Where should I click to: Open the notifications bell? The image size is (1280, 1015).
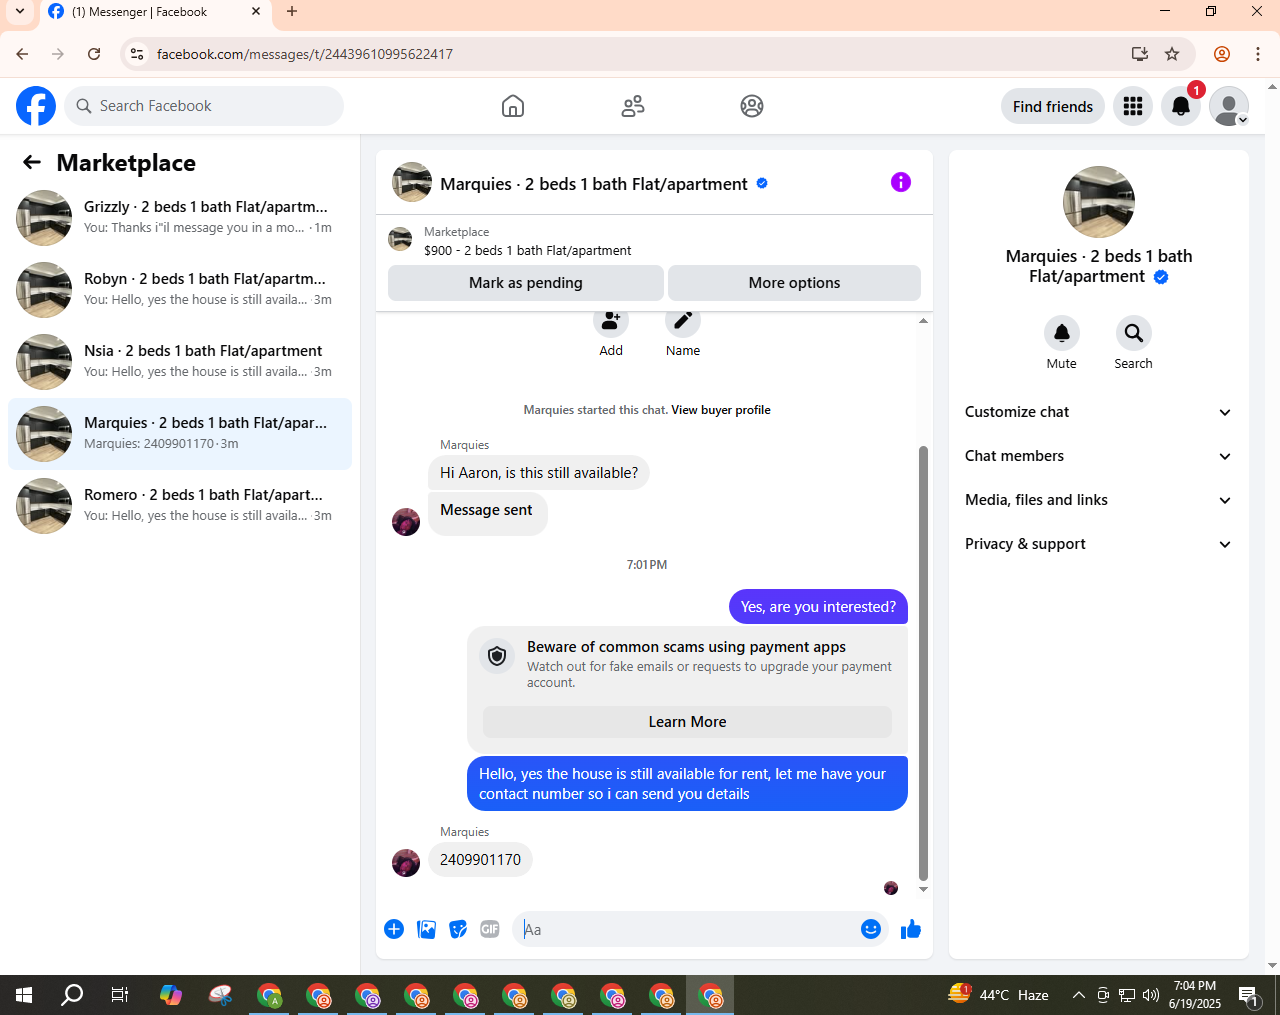click(x=1181, y=106)
